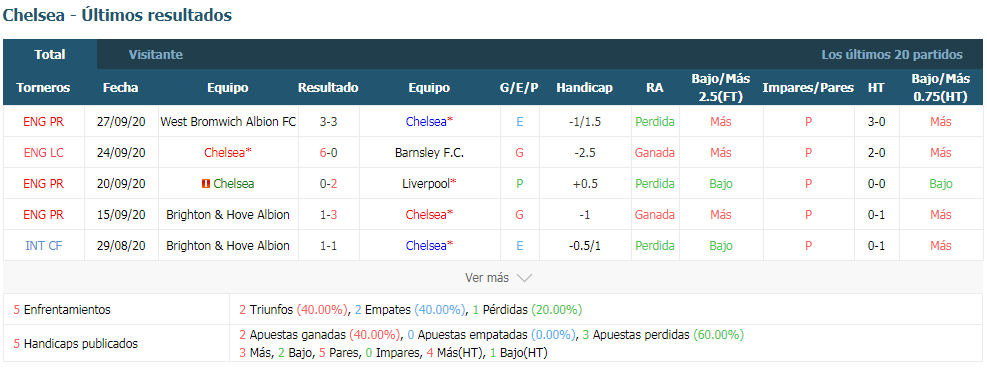
Task: Click ENG LC tournament label
Action: 43,152
